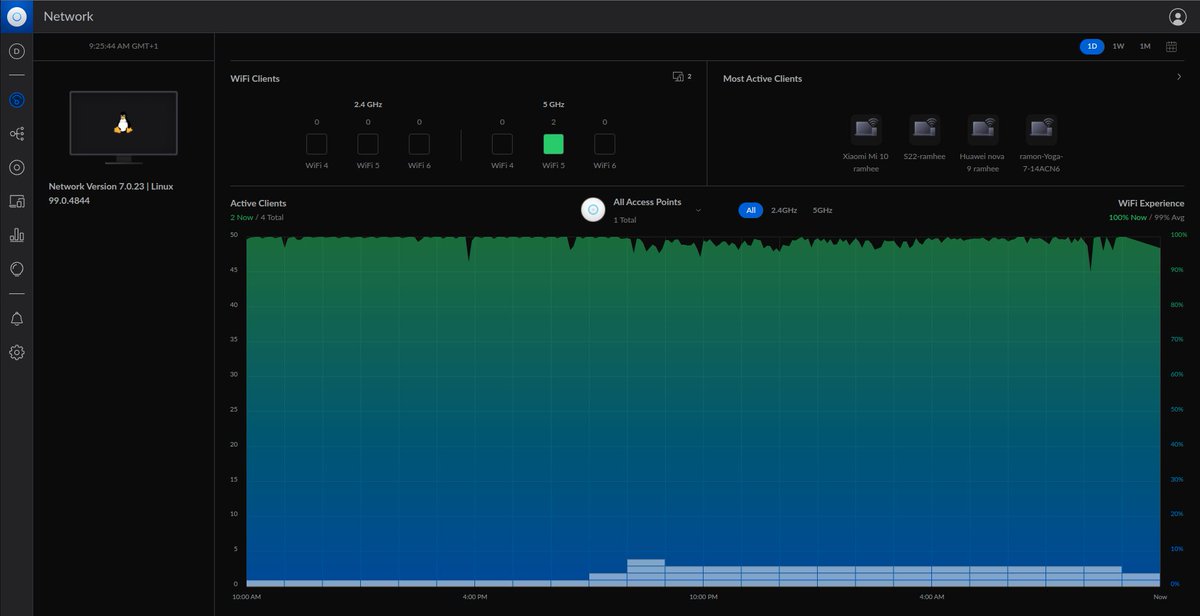Expand the All Access Points dropdown
Viewport: 1200px width, 616px height.
[698, 210]
